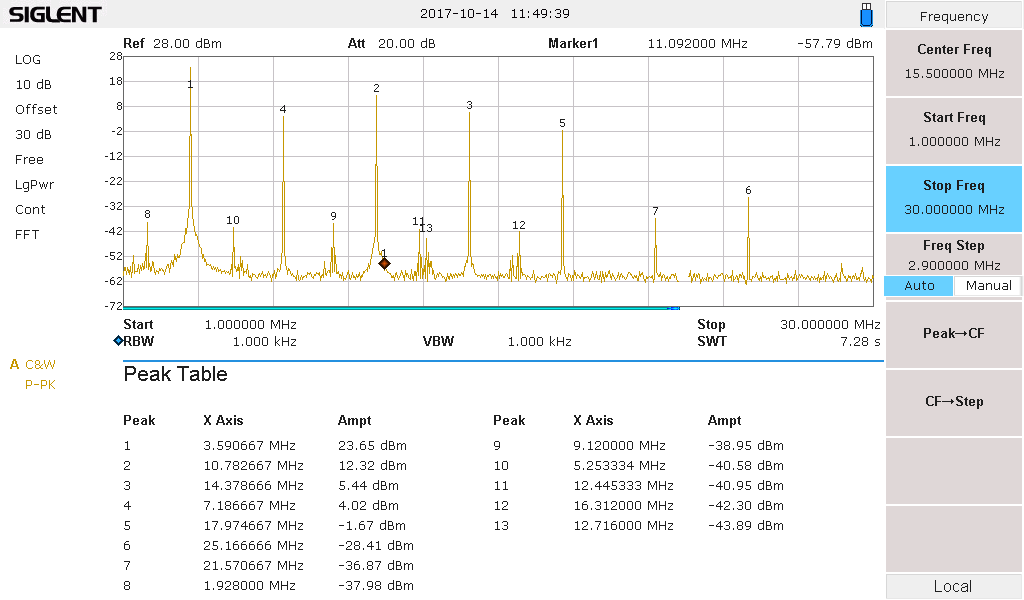
Task: Switch Freq Step to Auto
Action: click(x=919, y=286)
